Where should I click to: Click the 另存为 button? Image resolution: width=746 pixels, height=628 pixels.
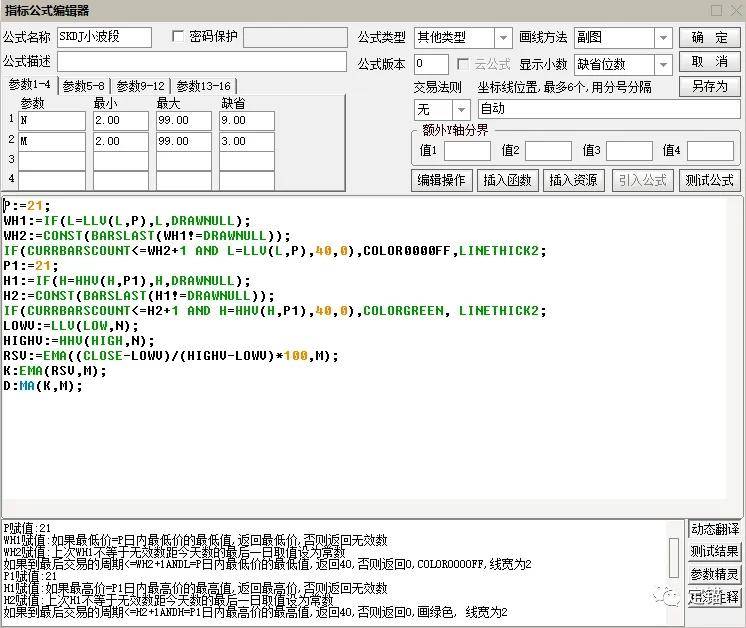pyautogui.click(x=709, y=87)
